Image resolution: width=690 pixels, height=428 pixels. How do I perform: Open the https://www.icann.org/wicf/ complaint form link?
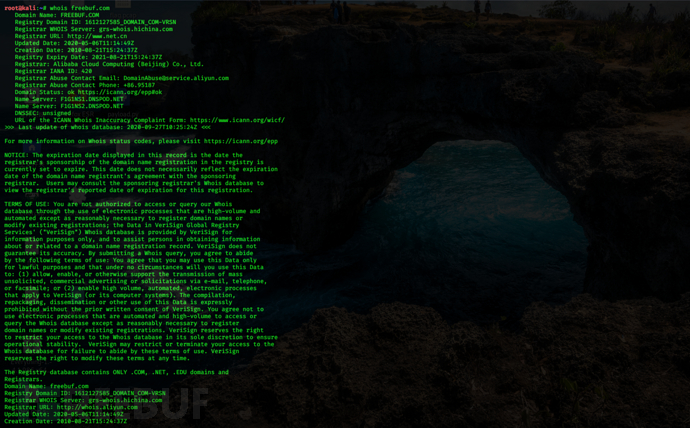pyautogui.click(x=238, y=120)
